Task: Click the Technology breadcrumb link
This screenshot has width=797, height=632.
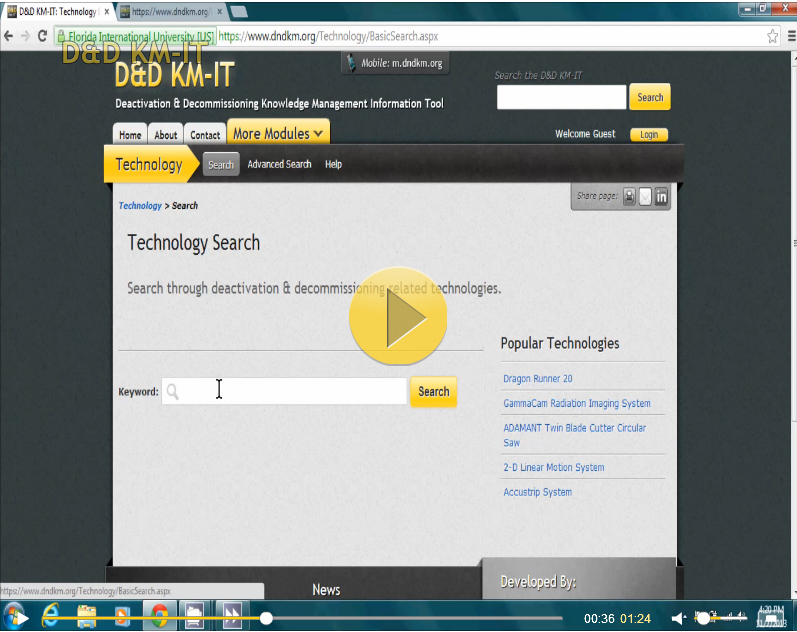Action: [140, 206]
